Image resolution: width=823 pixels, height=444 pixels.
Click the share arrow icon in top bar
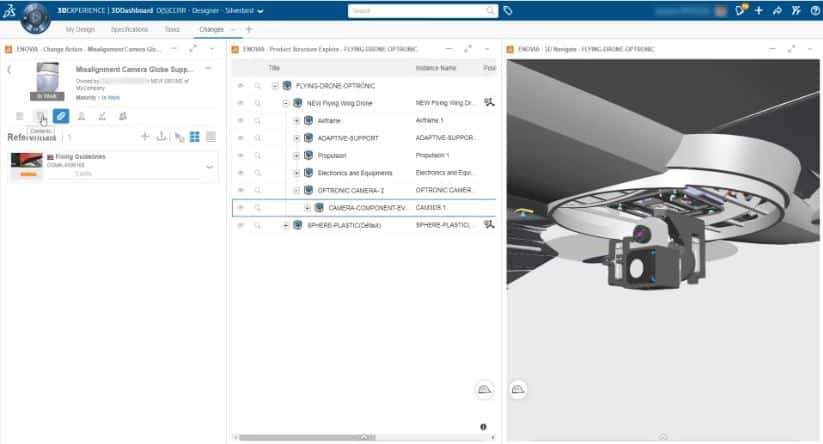[x=778, y=11]
